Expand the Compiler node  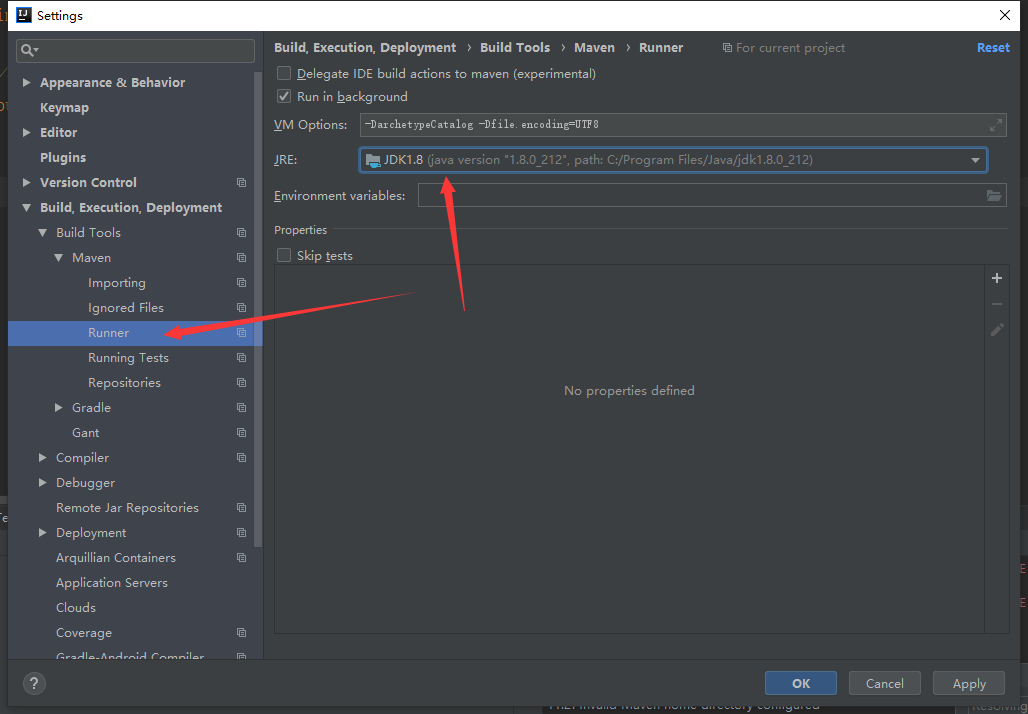point(43,458)
